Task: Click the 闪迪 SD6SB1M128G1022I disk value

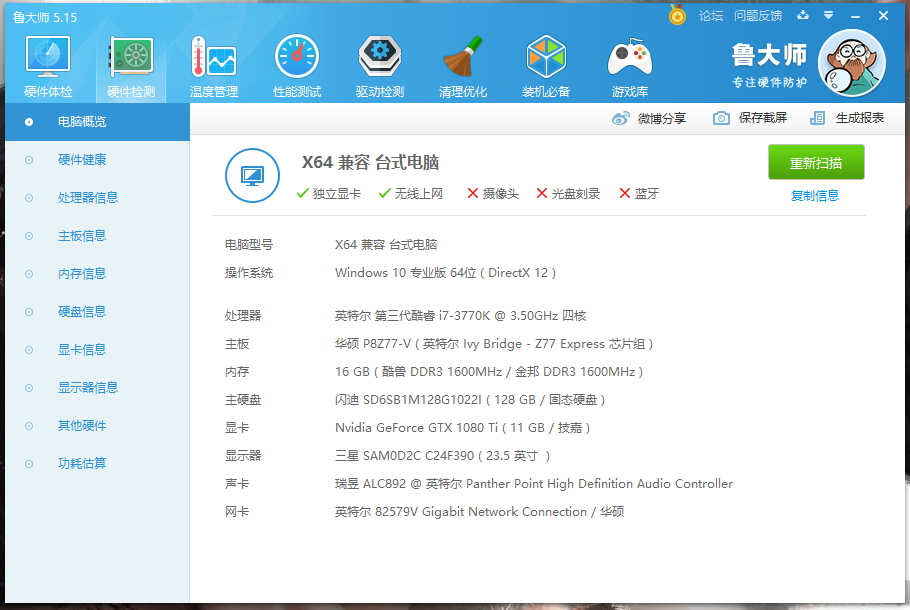Action: (x=470, y=400)
